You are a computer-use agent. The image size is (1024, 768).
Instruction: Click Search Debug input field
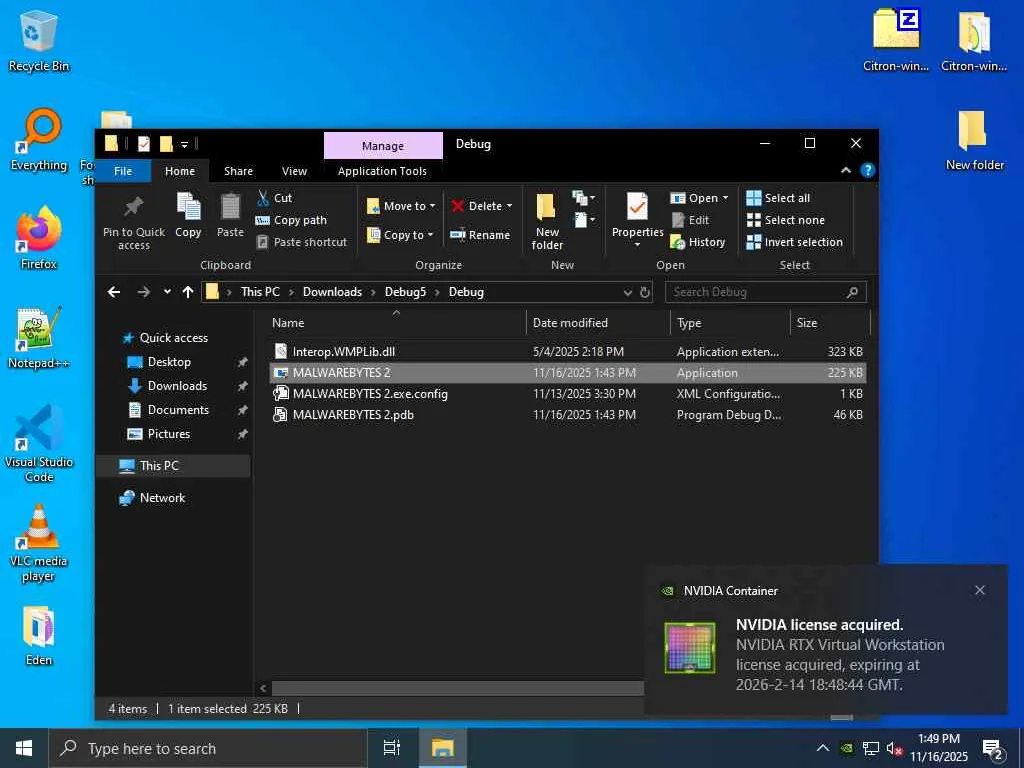point(765,292)
